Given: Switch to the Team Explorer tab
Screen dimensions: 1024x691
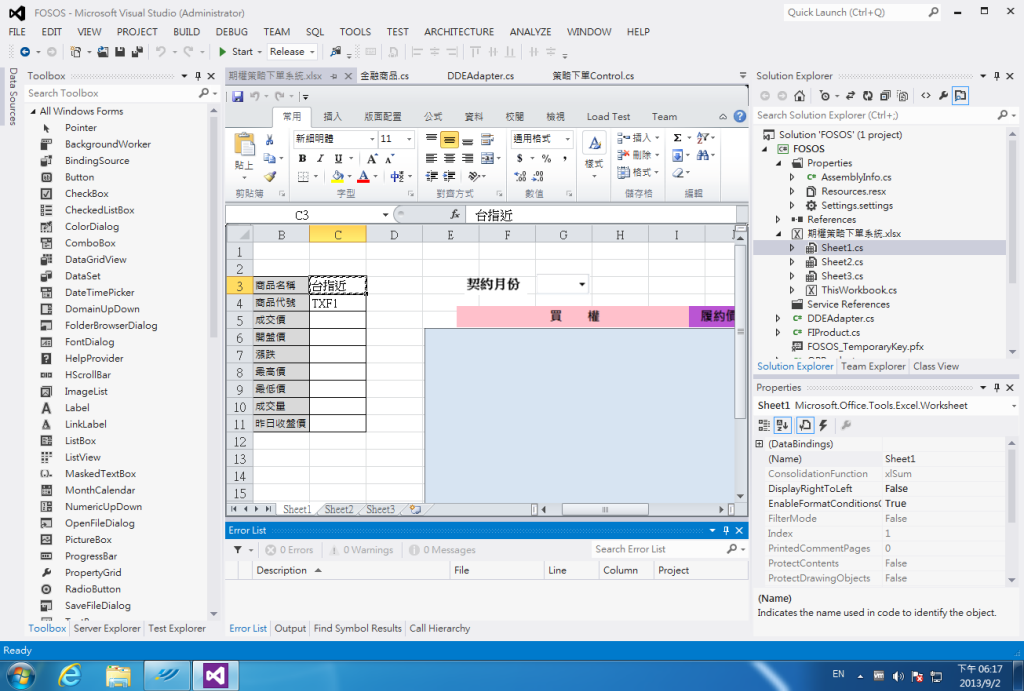Looking at the screenshot, I should point(873,366).
